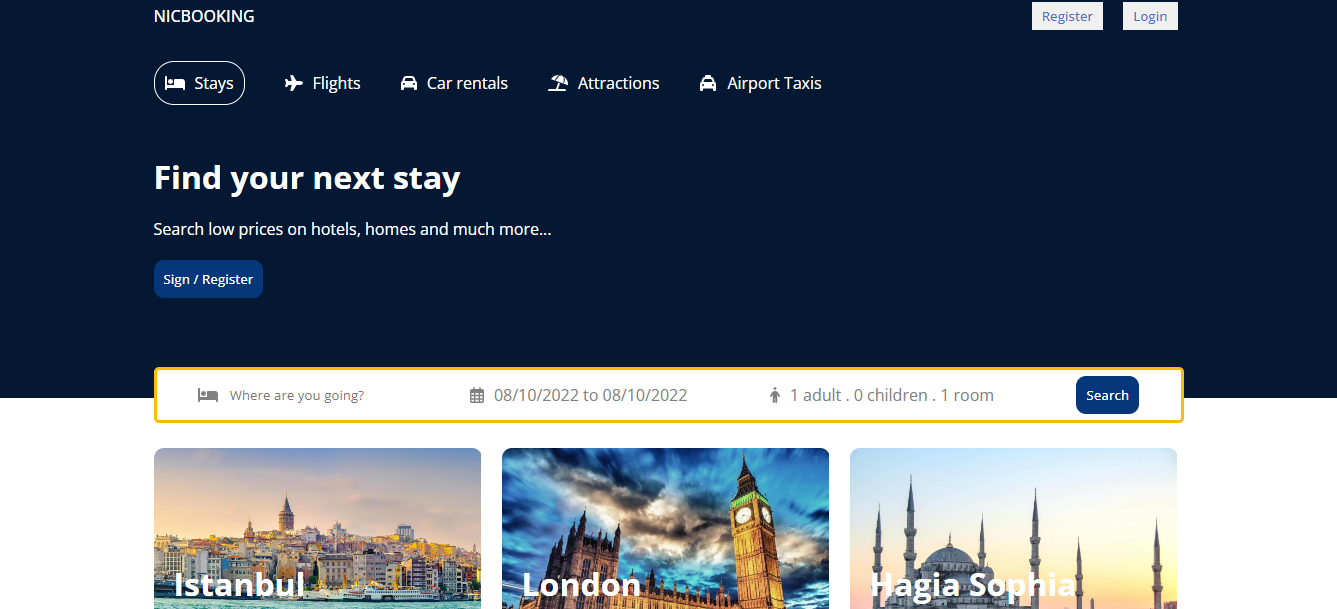Click the airplane icon next to Flights
This screenshot has width=1337, height=609.
(293, 83)
